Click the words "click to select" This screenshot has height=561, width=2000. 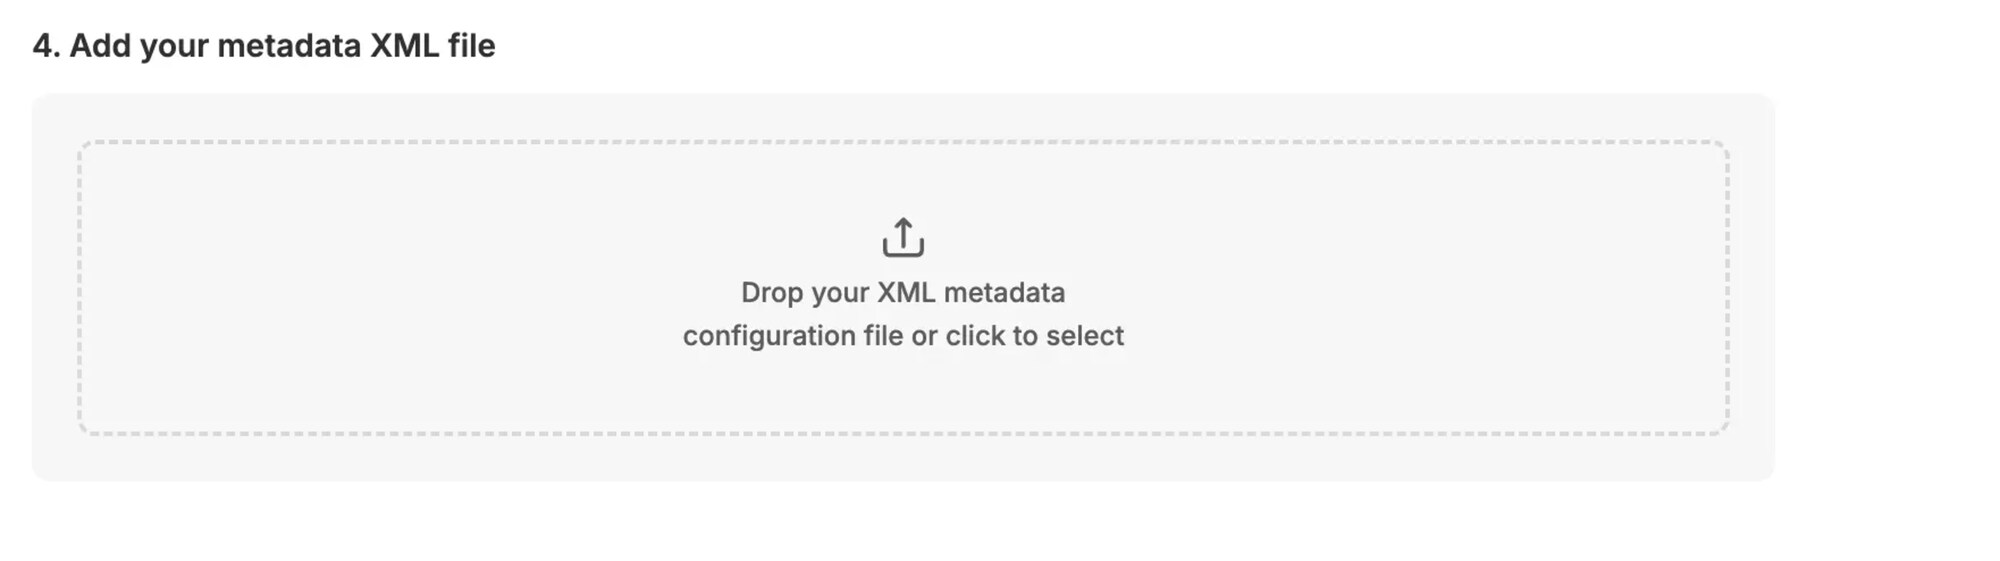coord(1034,336)
